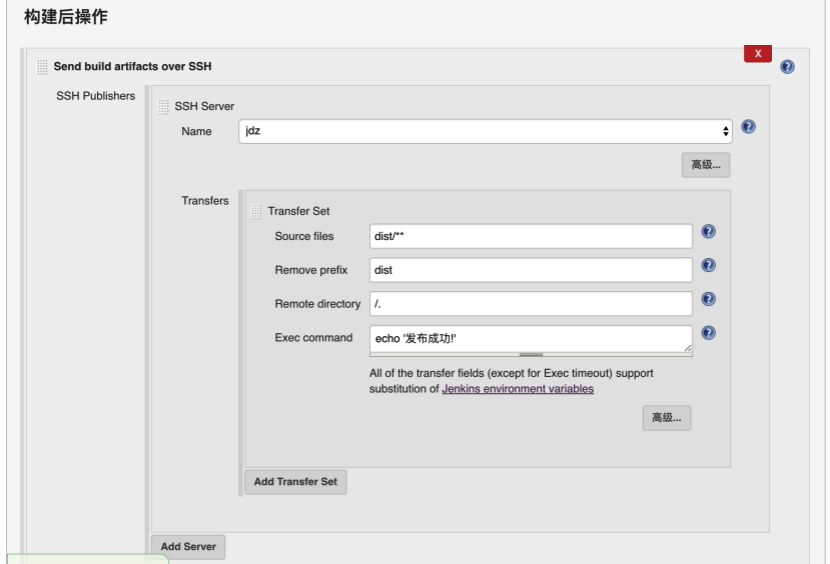Expand Transfer Set advanced options (高级...)
The image size is (830, 564).
tap(666, 418)
